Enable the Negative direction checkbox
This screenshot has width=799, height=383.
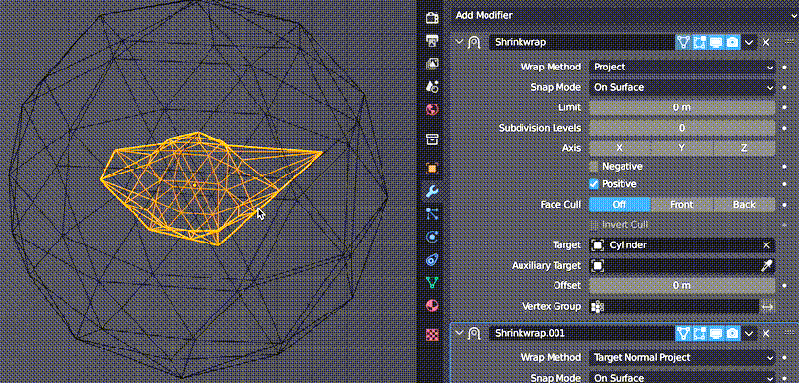pyautogui.click(x=594, y=167)
